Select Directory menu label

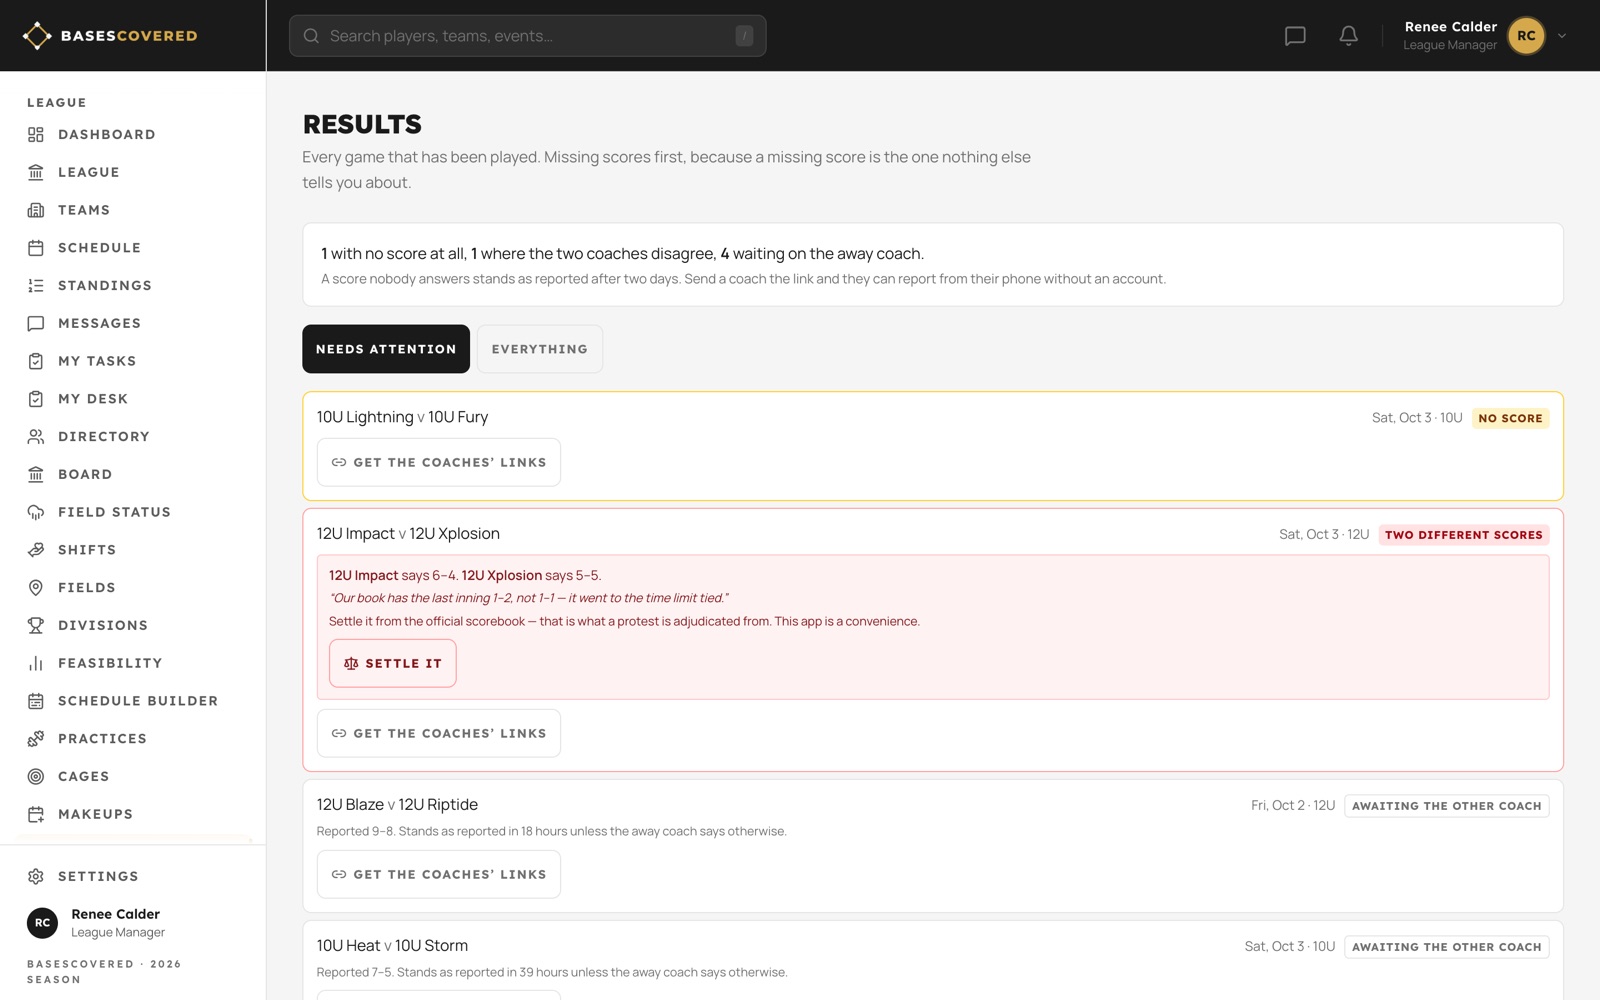click(104, 437)
